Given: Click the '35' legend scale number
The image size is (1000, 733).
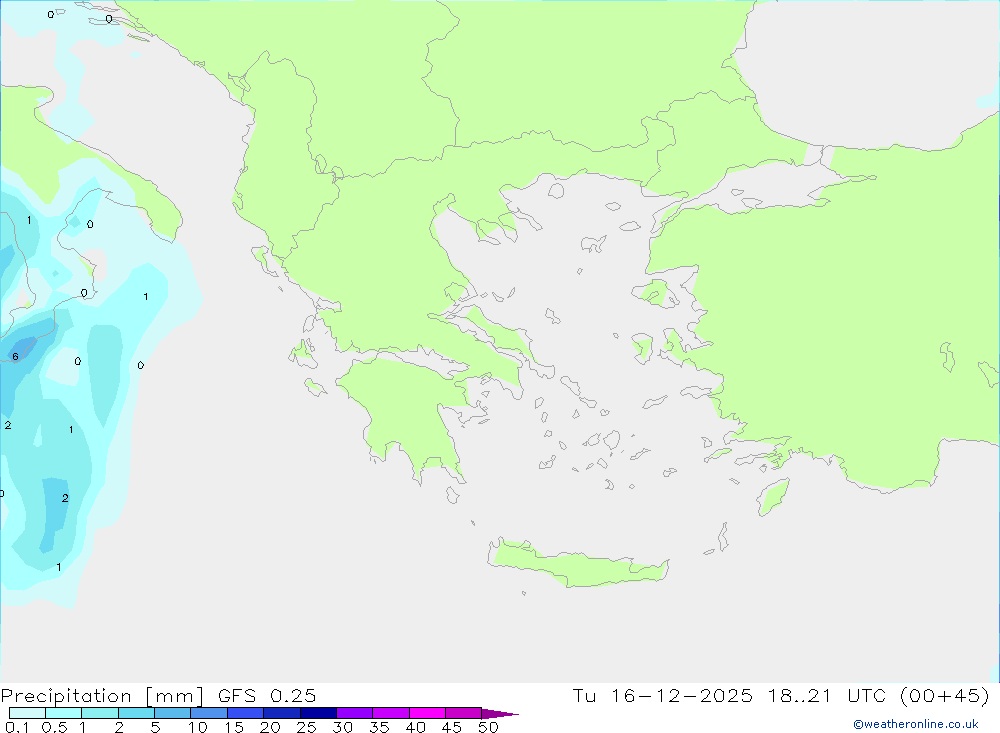Looking at the screenshot, I should tap(379, 727).
